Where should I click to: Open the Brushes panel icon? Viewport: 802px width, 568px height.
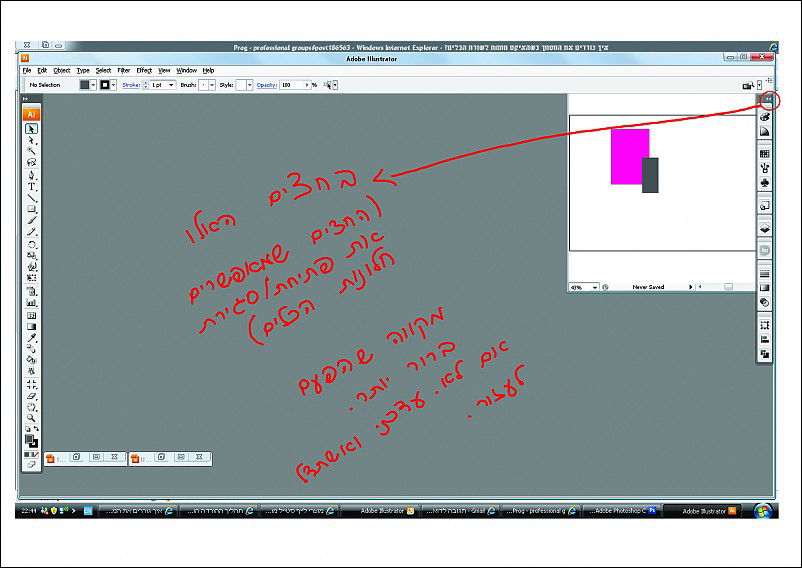pos(765,168)
